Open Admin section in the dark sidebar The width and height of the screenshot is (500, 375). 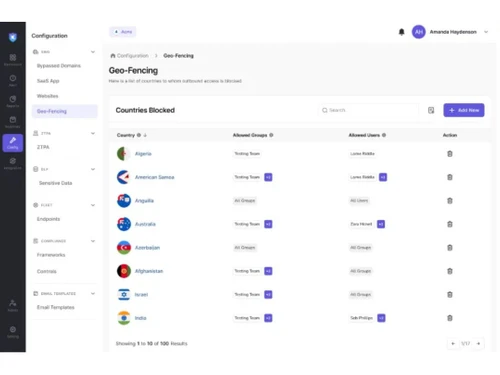coord(13,305)
